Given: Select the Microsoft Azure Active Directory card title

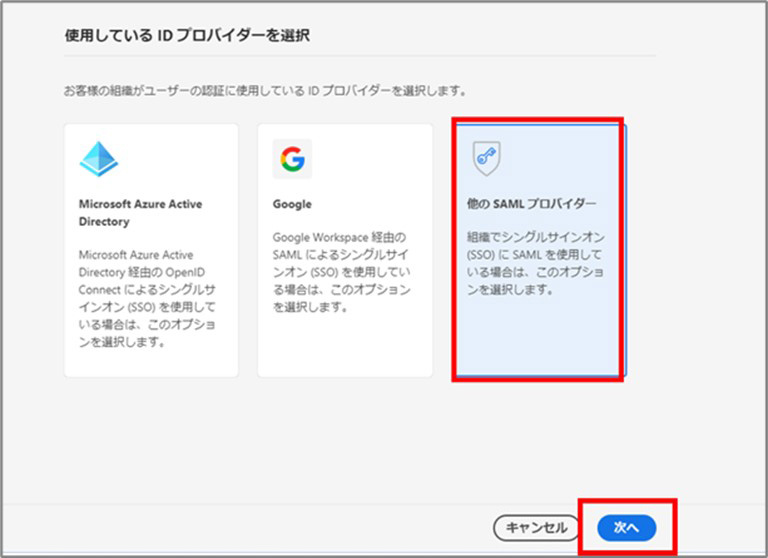Looking at the screenshot, I should pyautogui.click(x=141, y=213).
